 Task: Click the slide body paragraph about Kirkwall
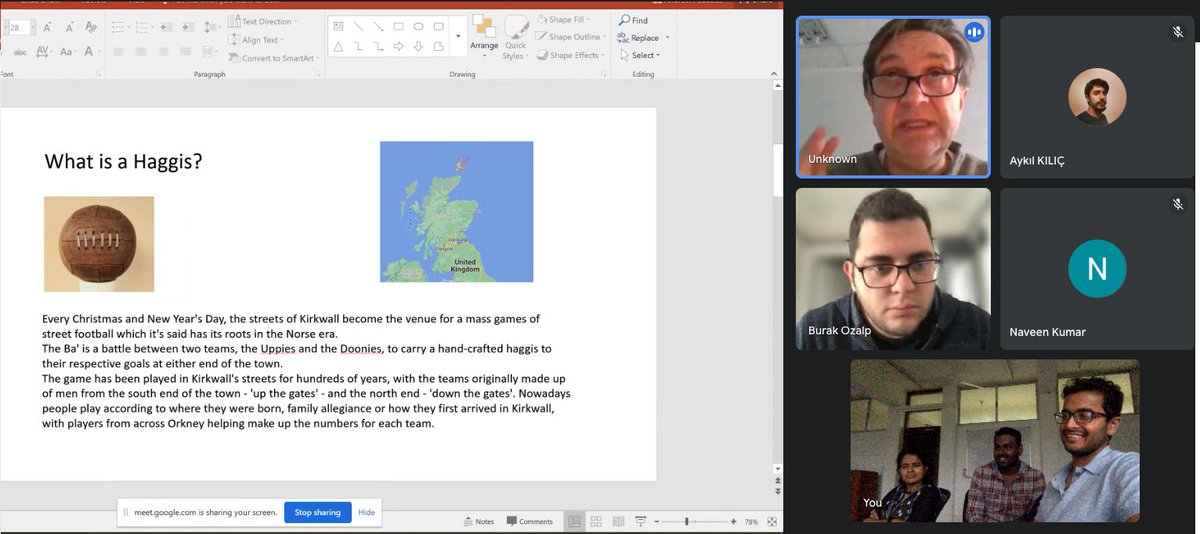coord(306,371)
